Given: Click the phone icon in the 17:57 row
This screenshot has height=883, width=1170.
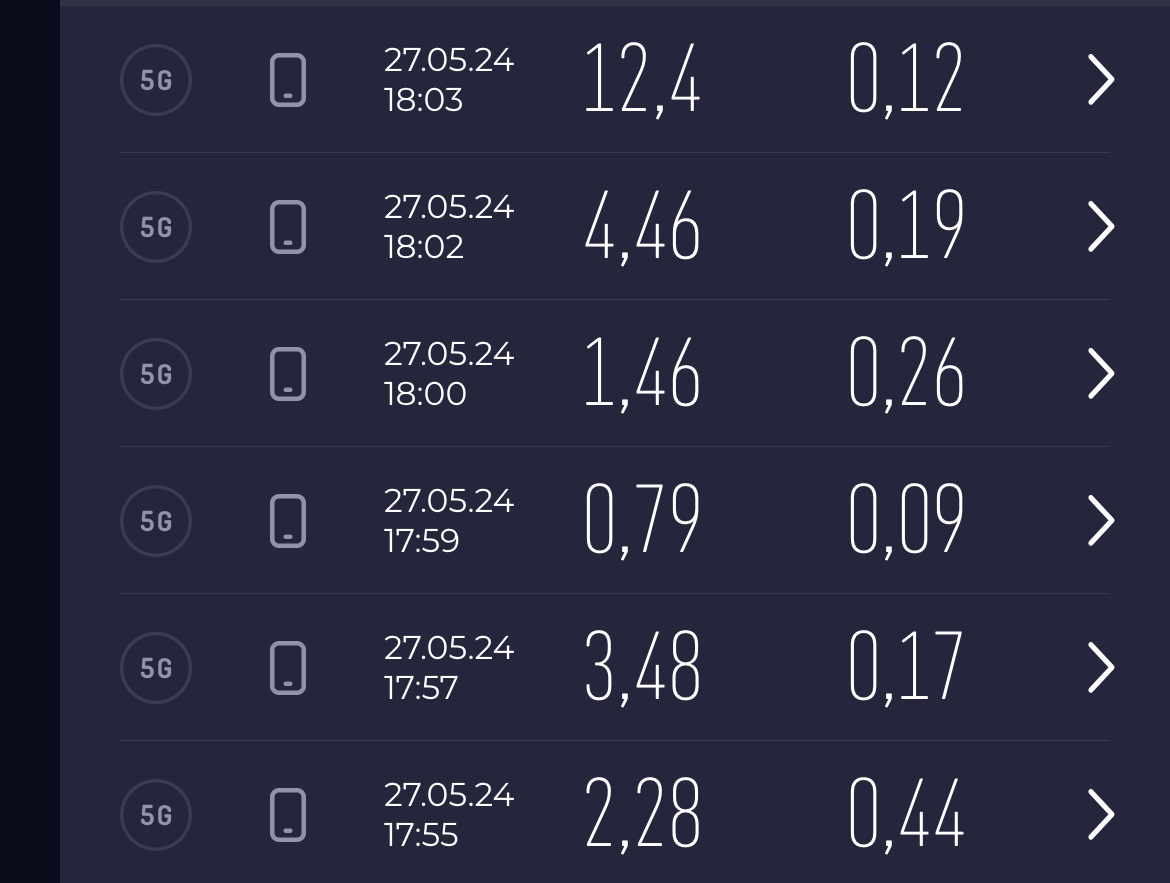Looking at the screenshot, I should coord(288,668).
